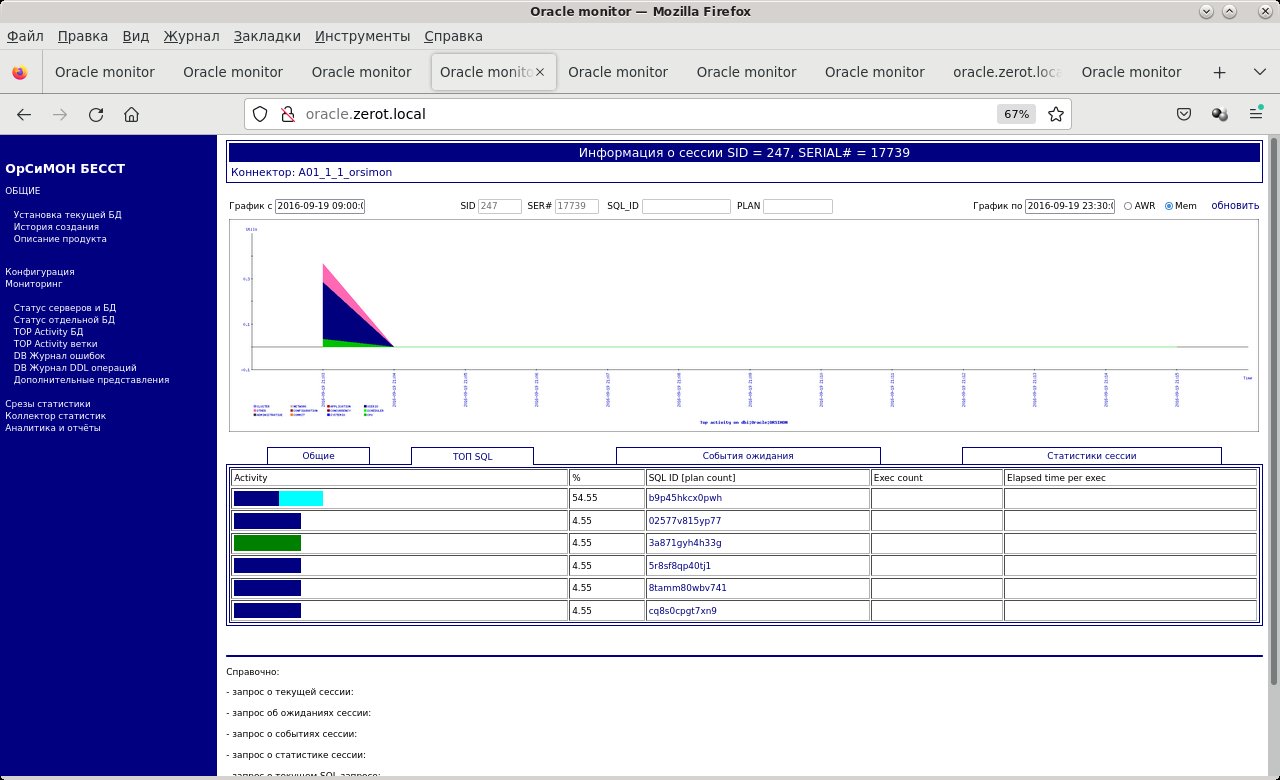This screenshot has width=1280, height=780.
Task: Expand the list all tabs chevron
Action: coord(1259,72)
